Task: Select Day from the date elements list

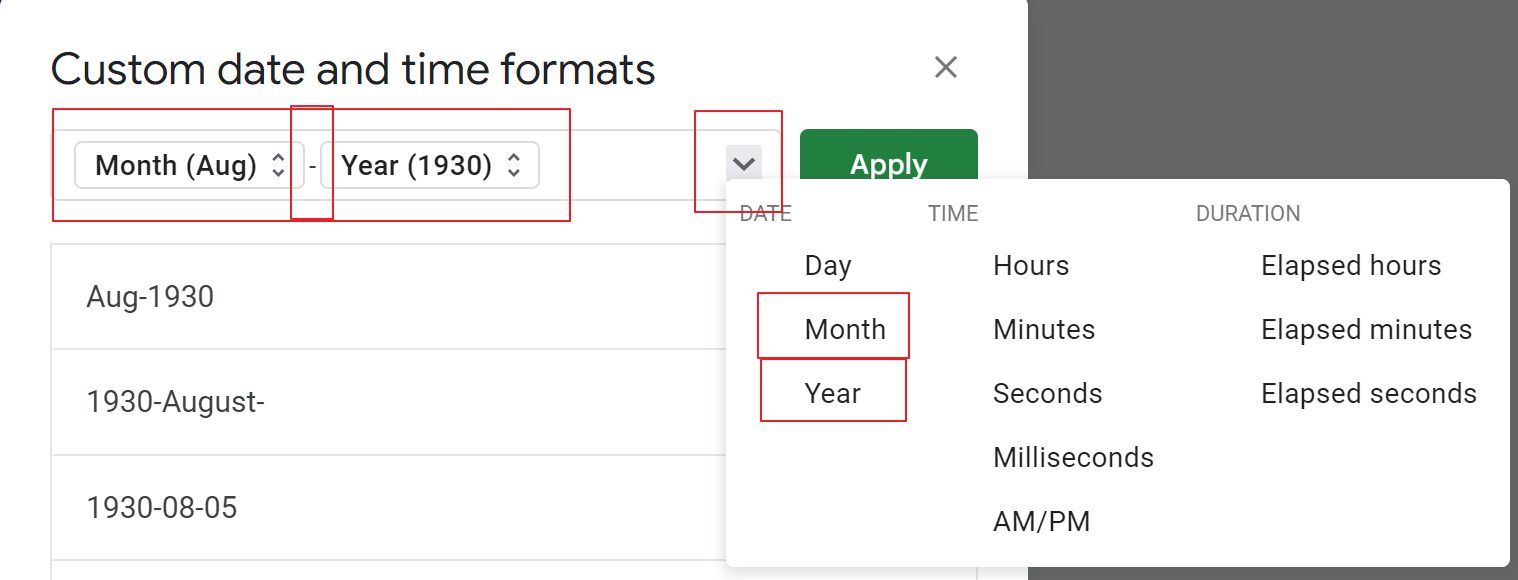Action: (x=827, y=265)
